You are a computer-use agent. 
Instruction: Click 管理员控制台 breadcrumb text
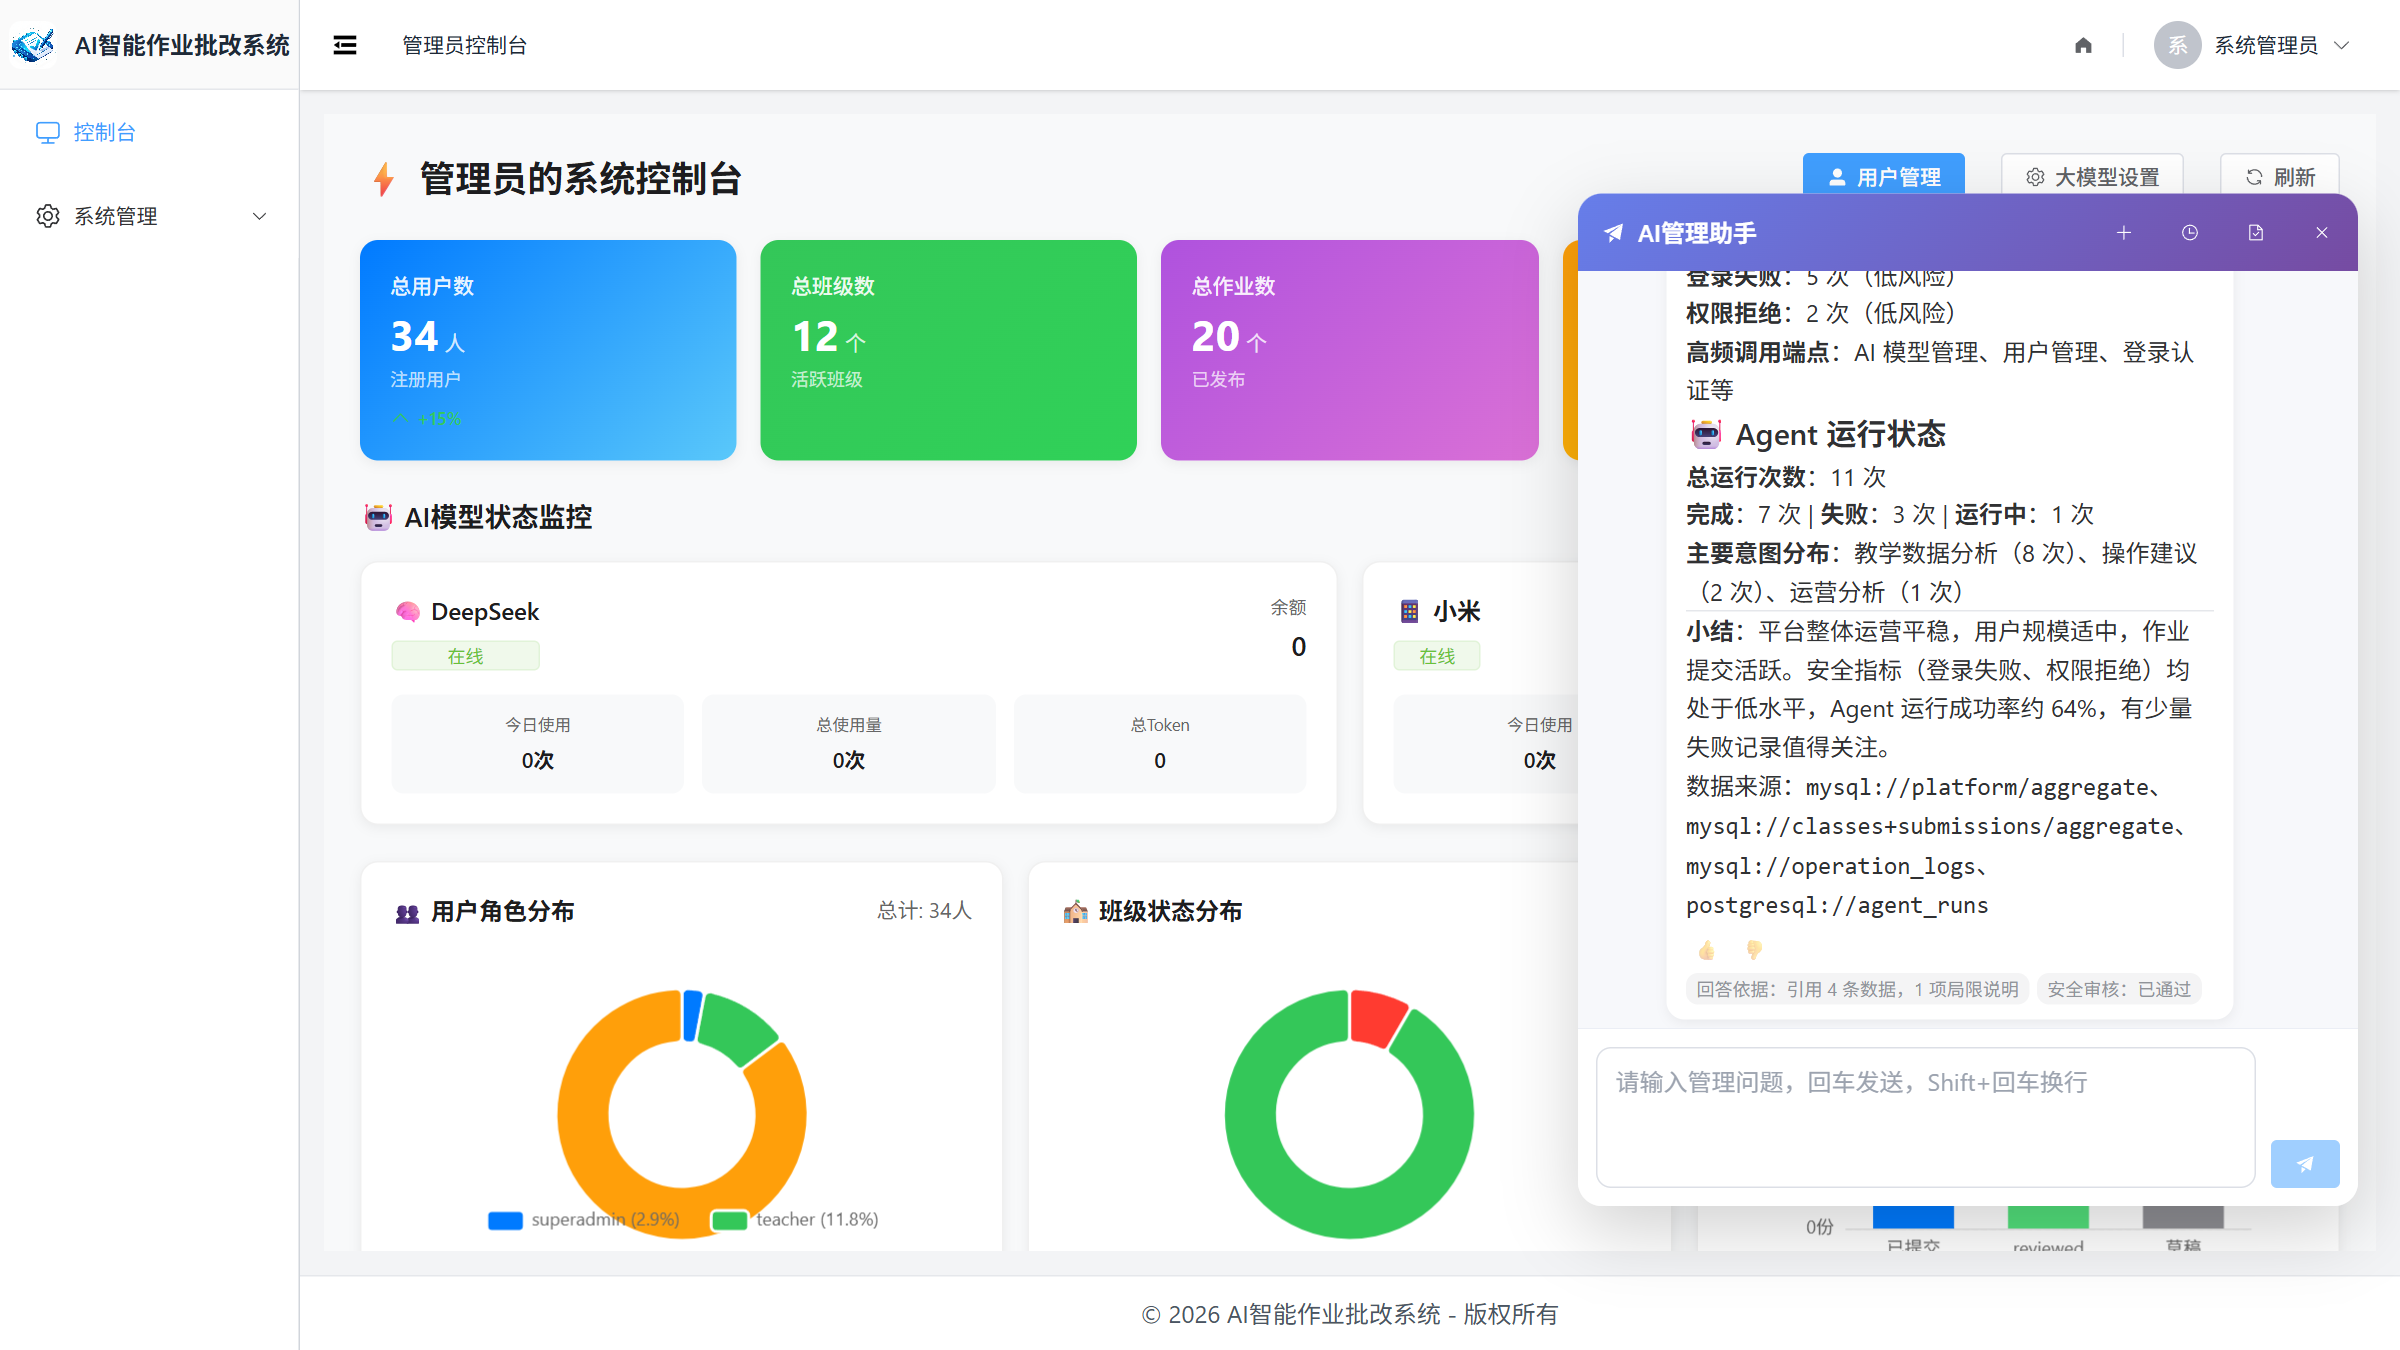(464, 45)
